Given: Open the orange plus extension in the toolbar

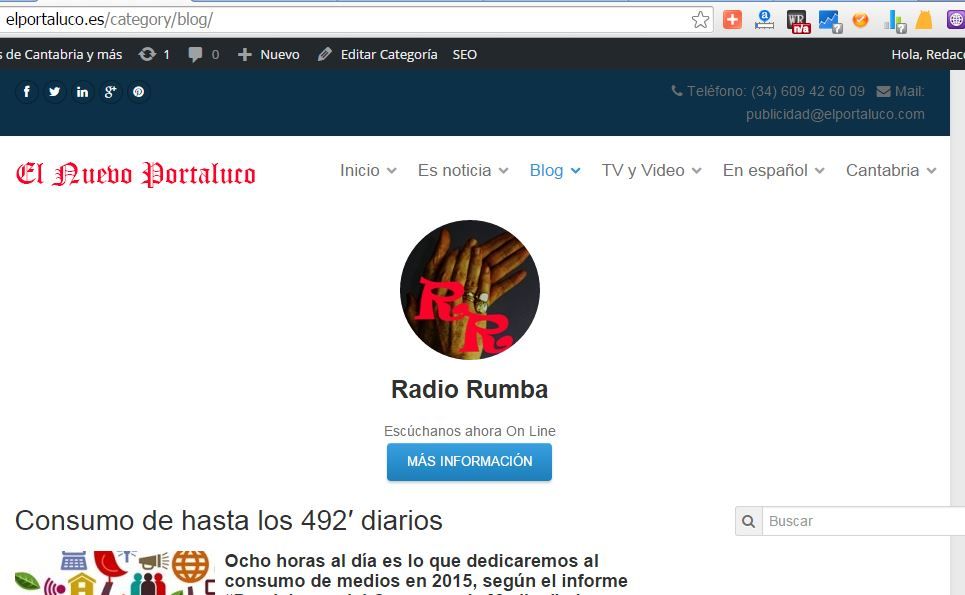Looking at the screenshot, I should click(732, 20).
